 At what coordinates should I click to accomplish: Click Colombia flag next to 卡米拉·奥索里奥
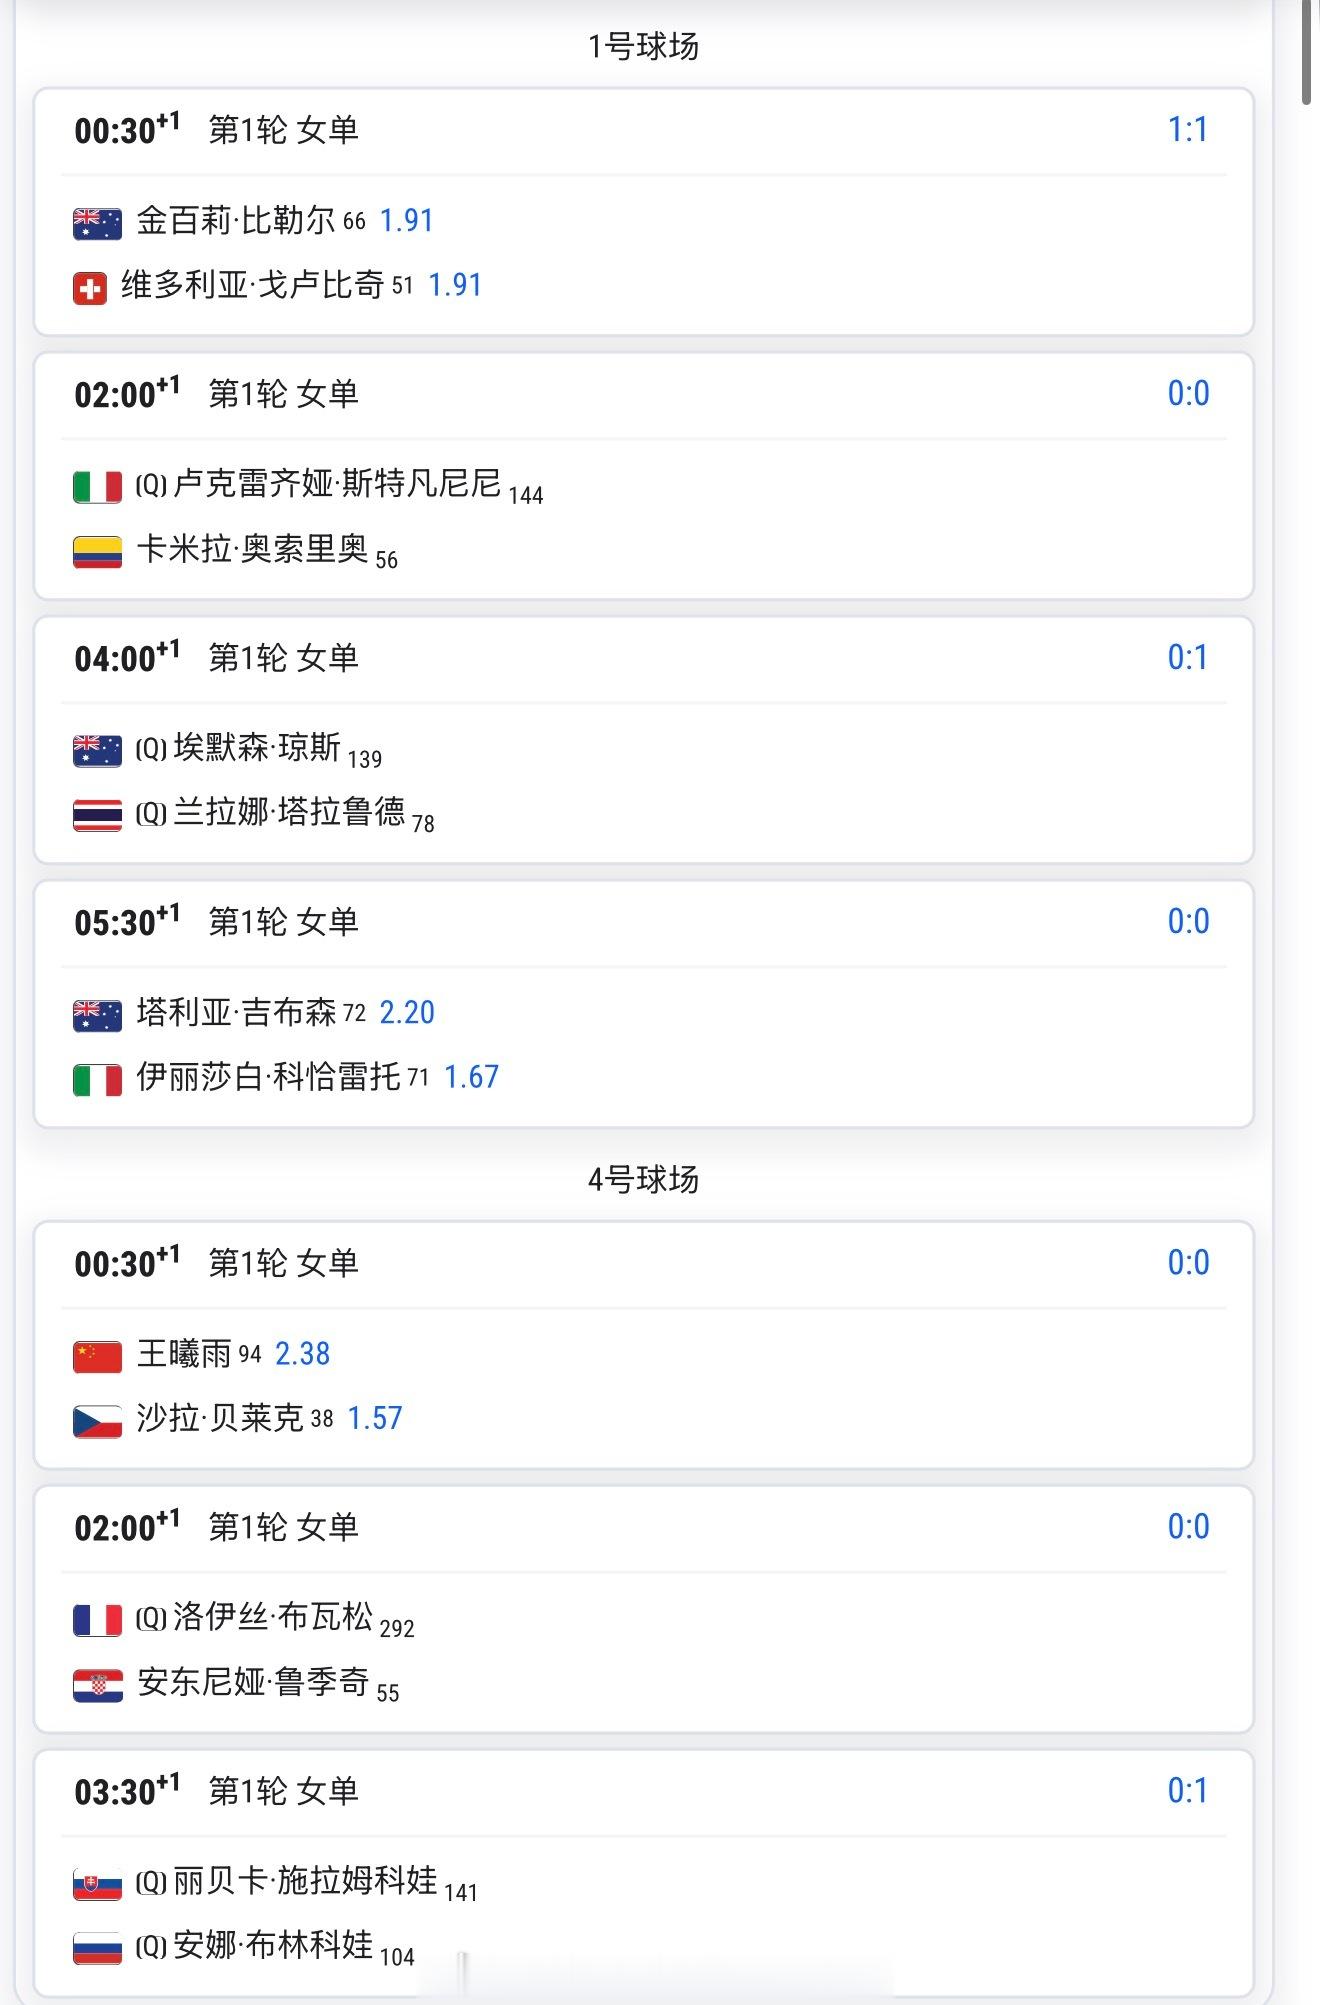click(x=97, y=552)
